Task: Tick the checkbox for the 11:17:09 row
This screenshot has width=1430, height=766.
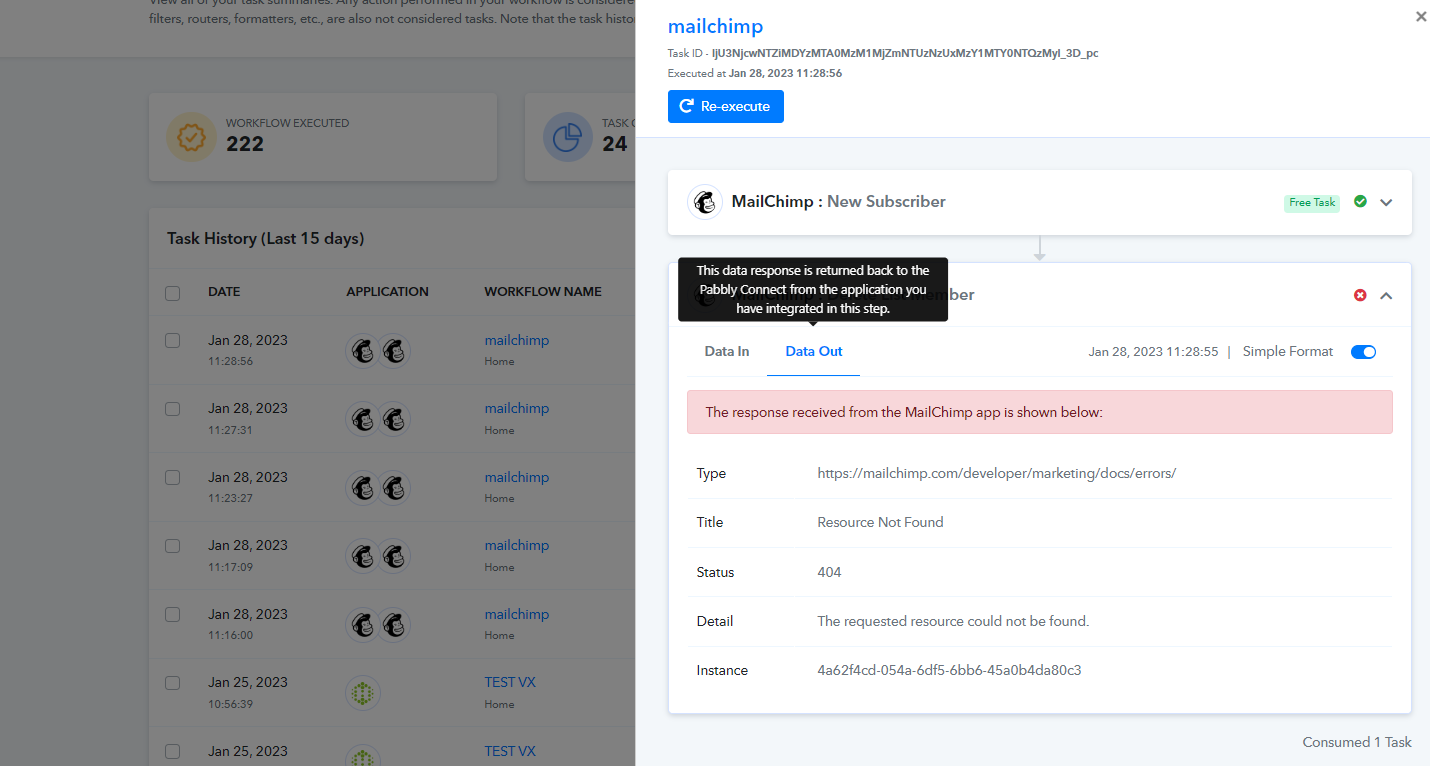Action: (173, 545)
